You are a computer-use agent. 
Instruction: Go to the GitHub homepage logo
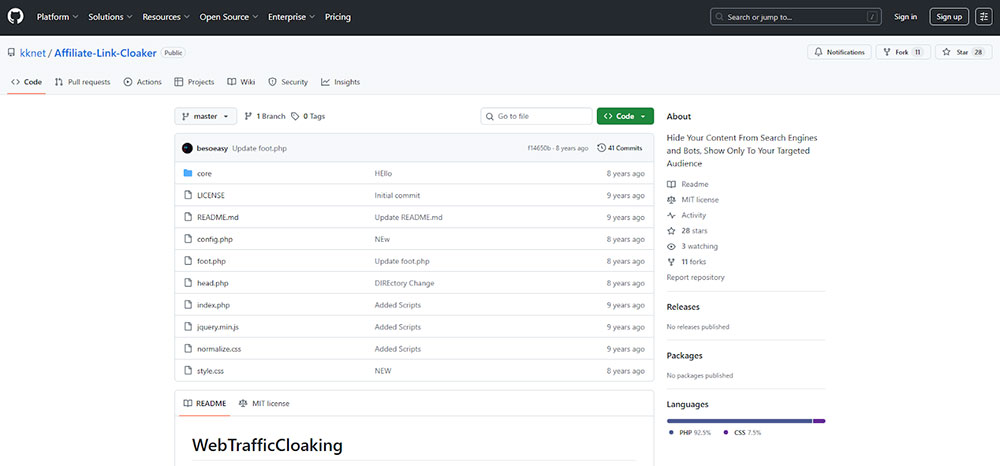coord(15,17)
